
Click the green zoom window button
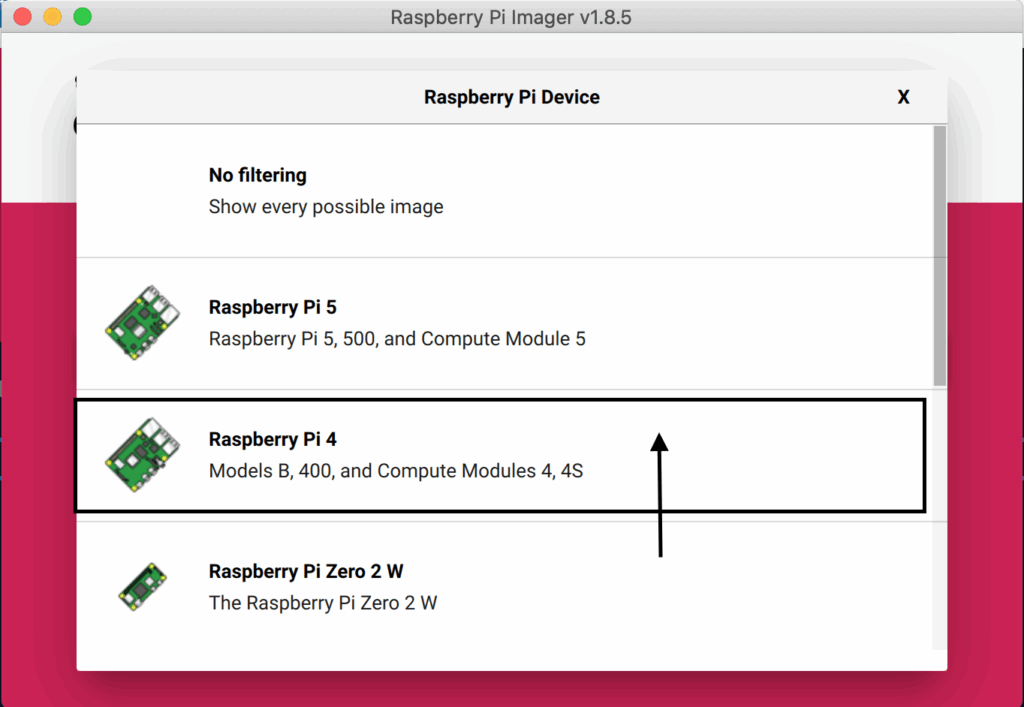[82, 16]
